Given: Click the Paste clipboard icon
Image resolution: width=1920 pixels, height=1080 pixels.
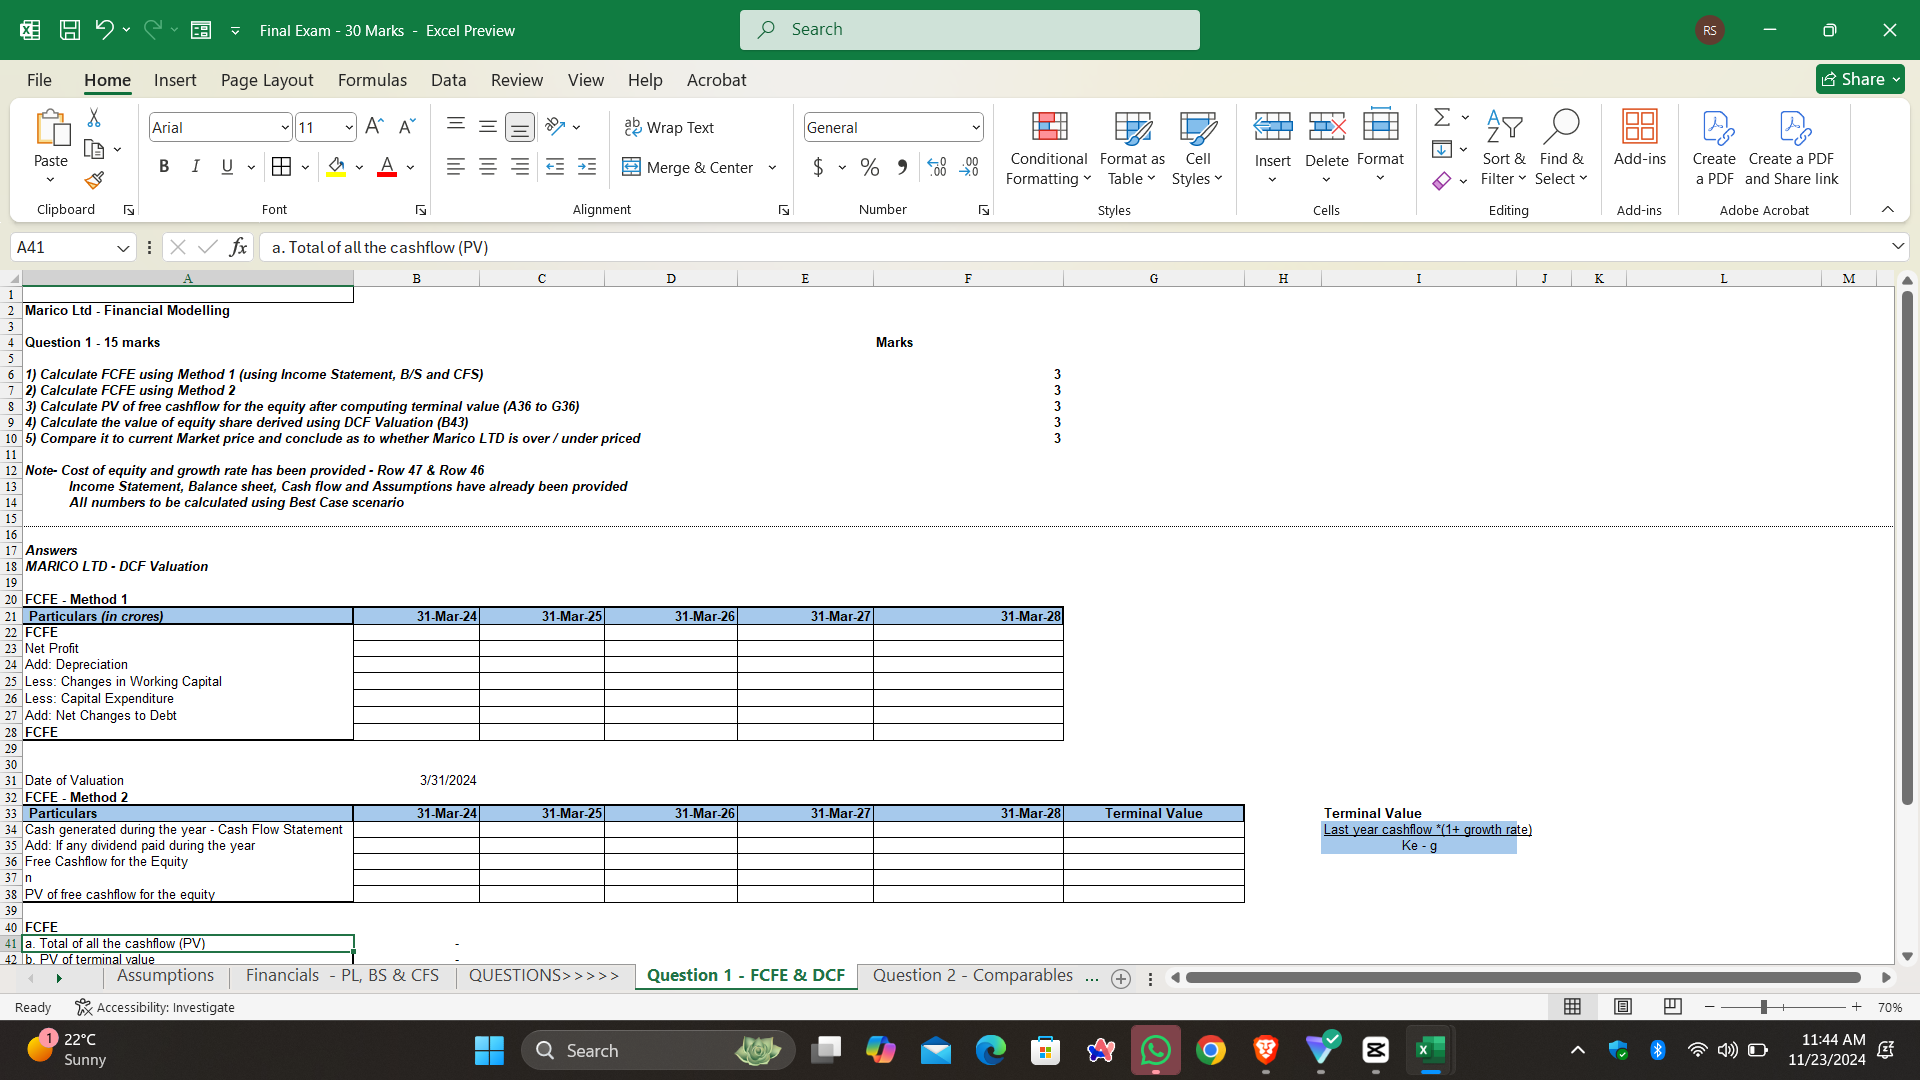Looking at the screenshot, I should point(51,128).
